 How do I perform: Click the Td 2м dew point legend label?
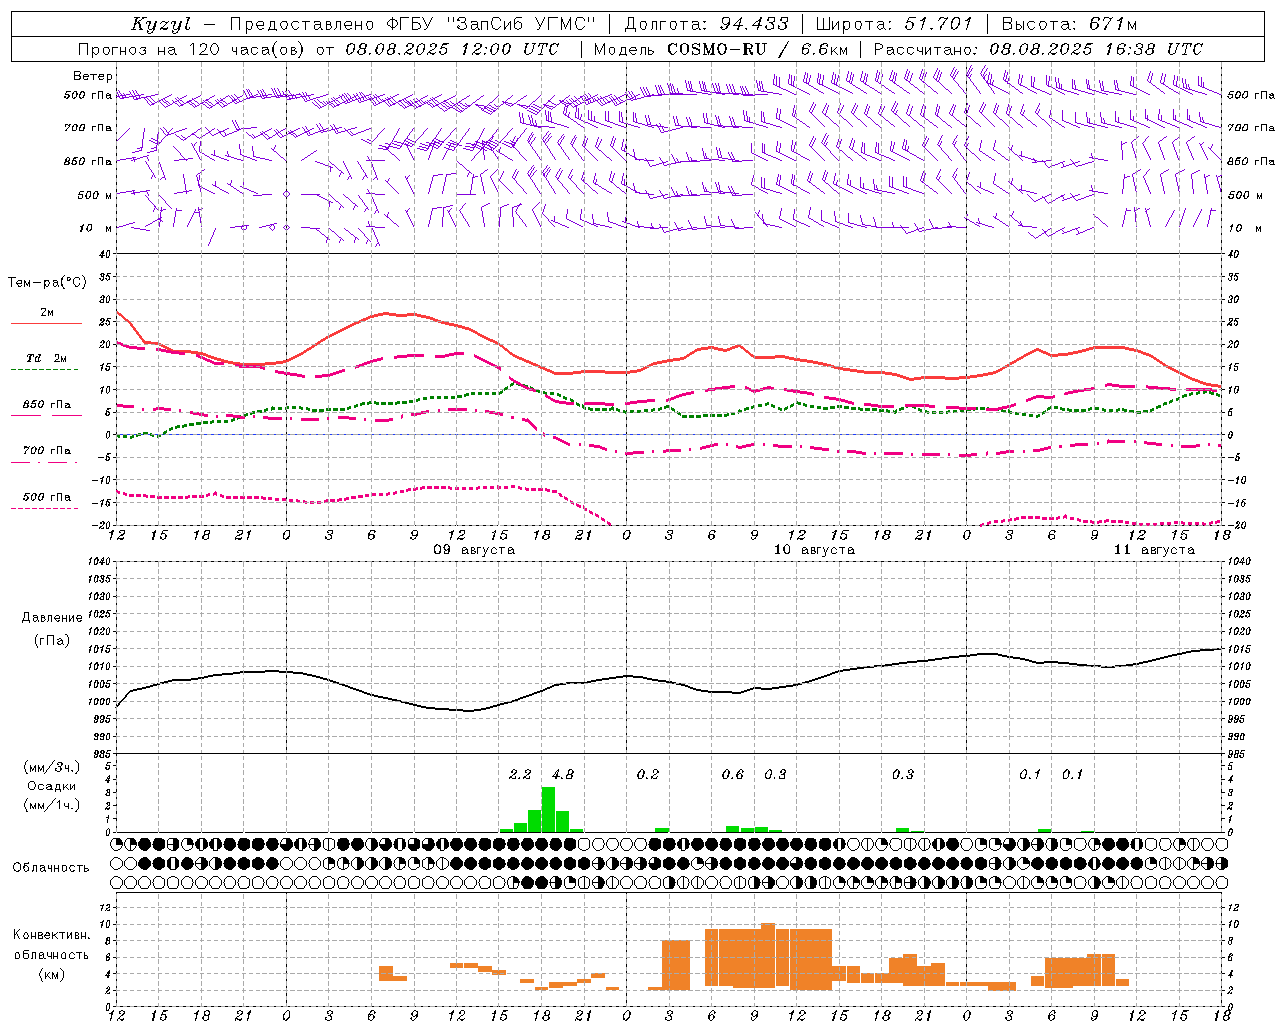point(47,358)
